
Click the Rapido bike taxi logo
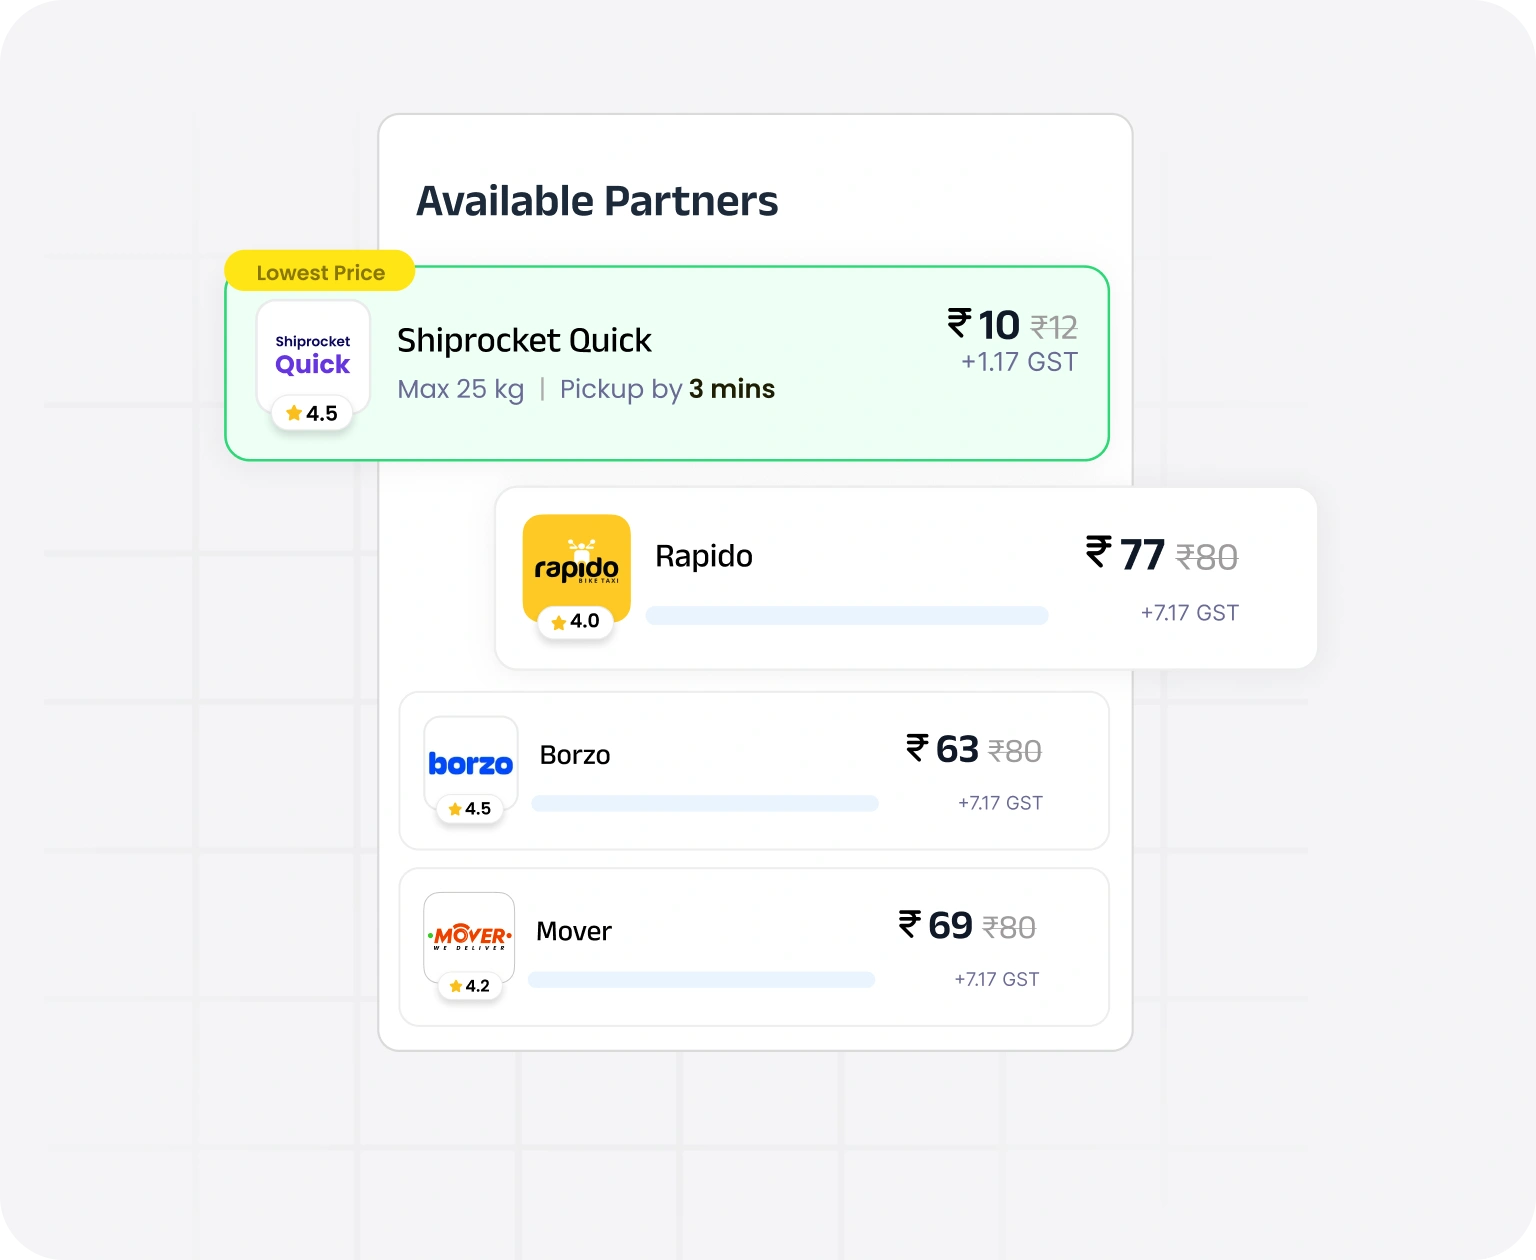[576, 564]
